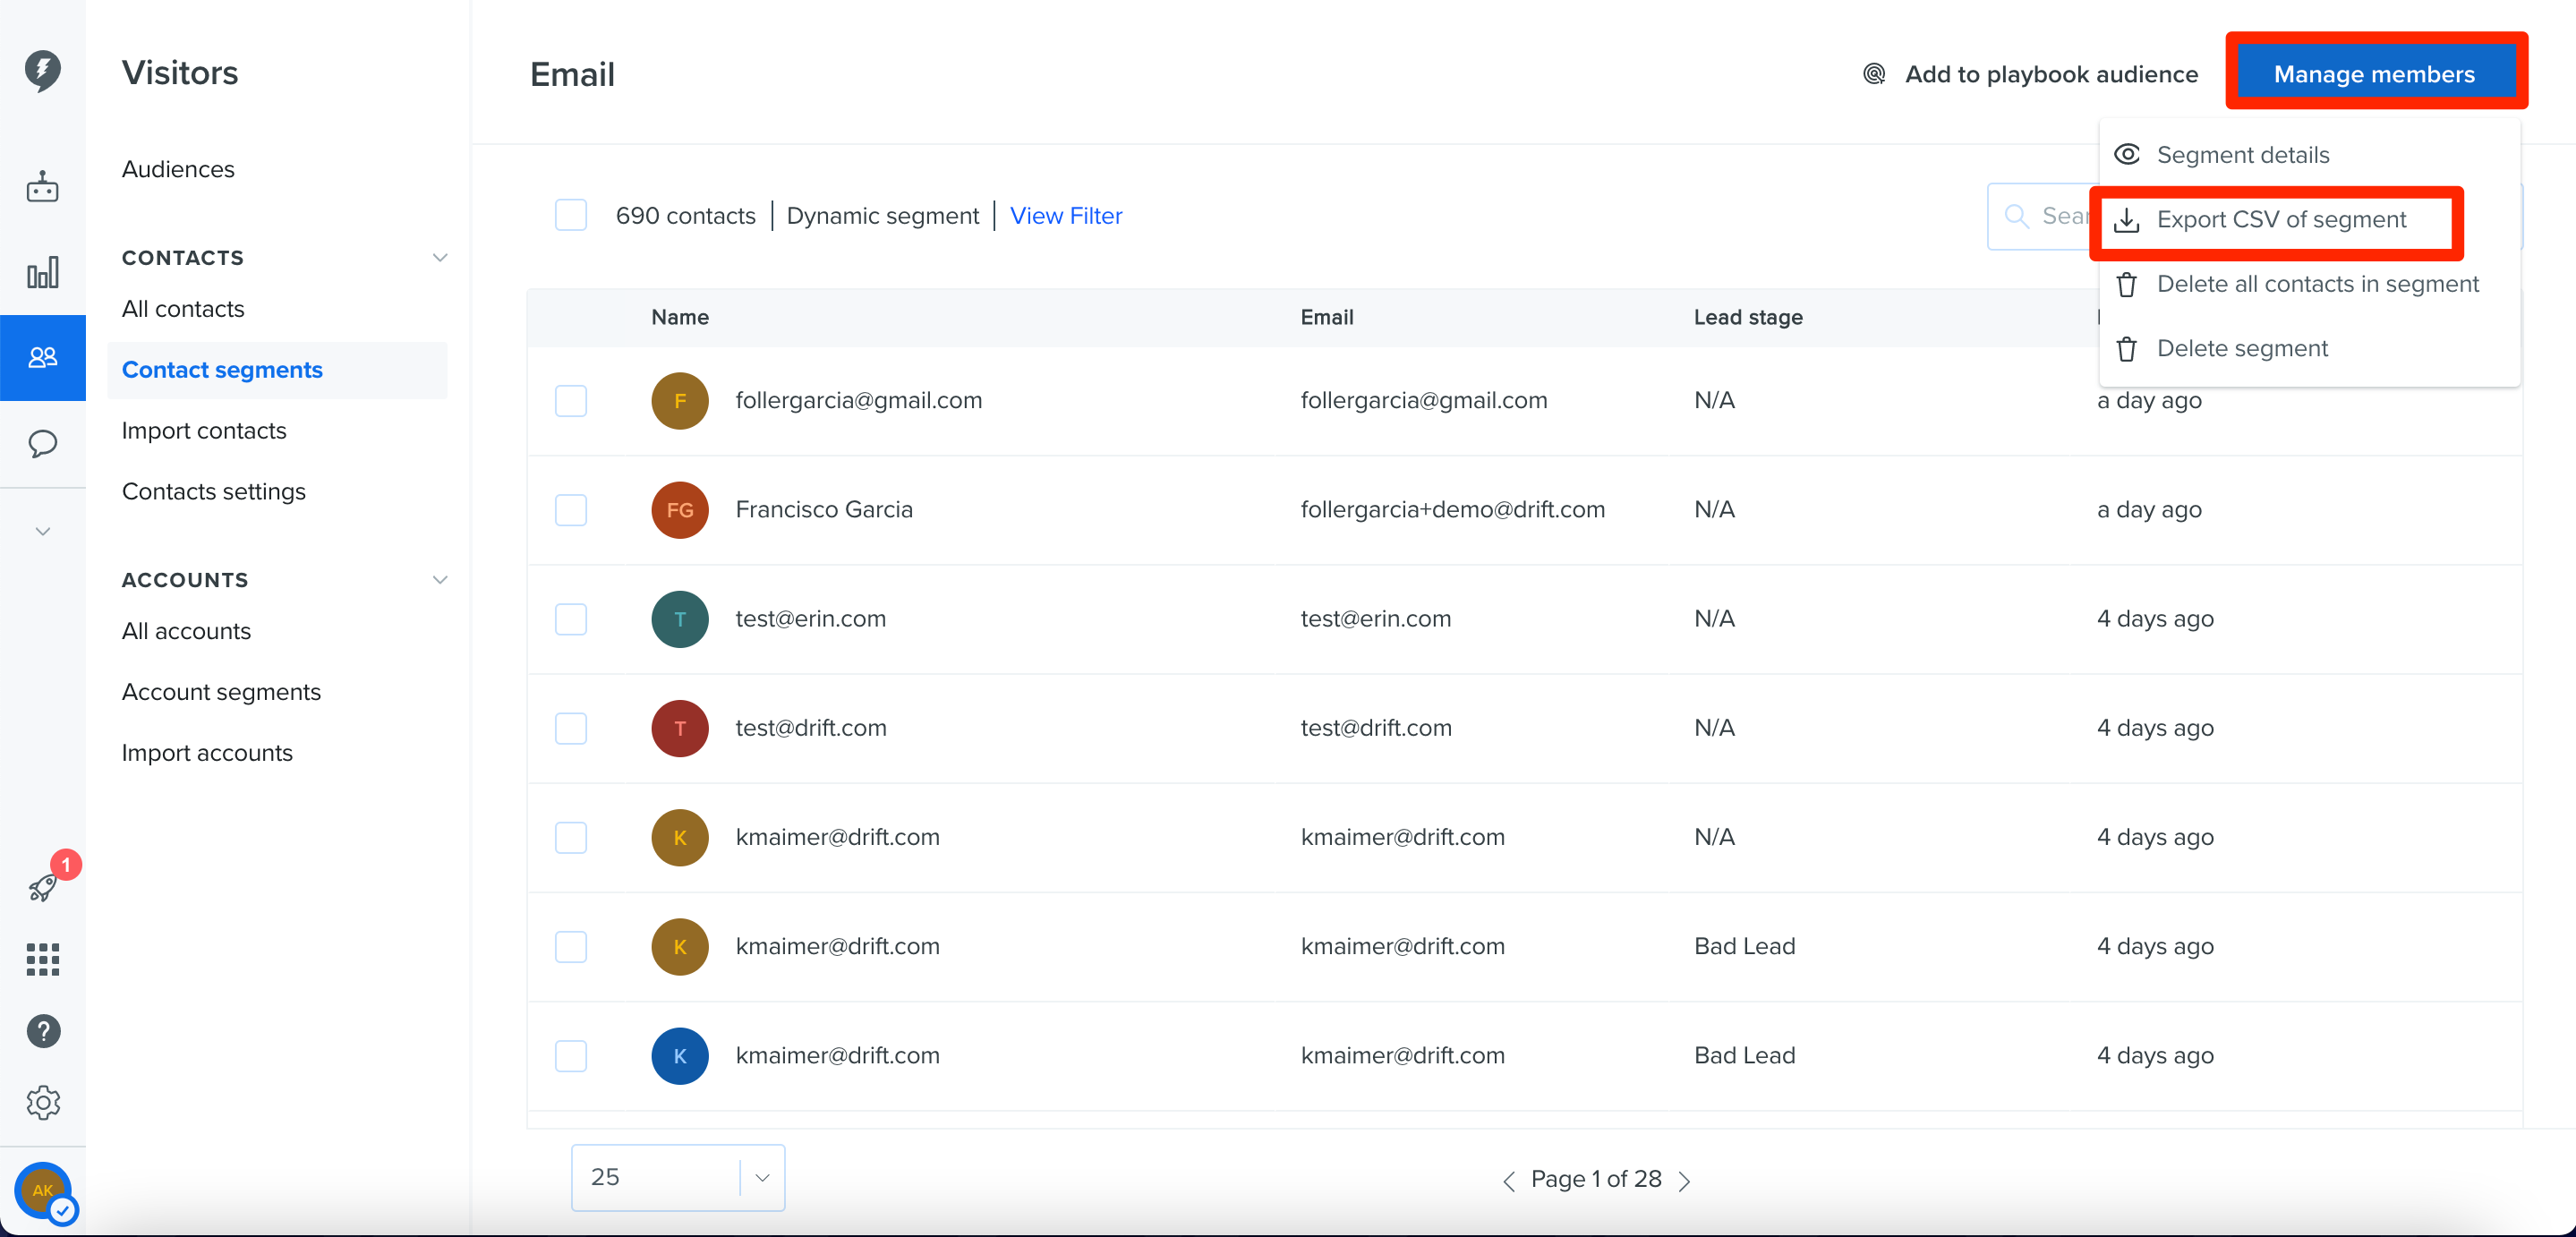Go to the next page arrow
The width and height of the screenshot is (2576, 1237).
(x=1685, y=1180)
